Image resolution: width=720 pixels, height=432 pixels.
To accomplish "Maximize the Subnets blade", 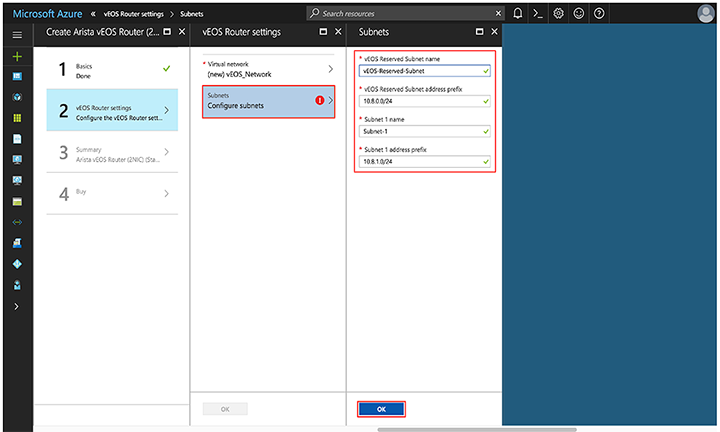I will click(x=479, y=32).
